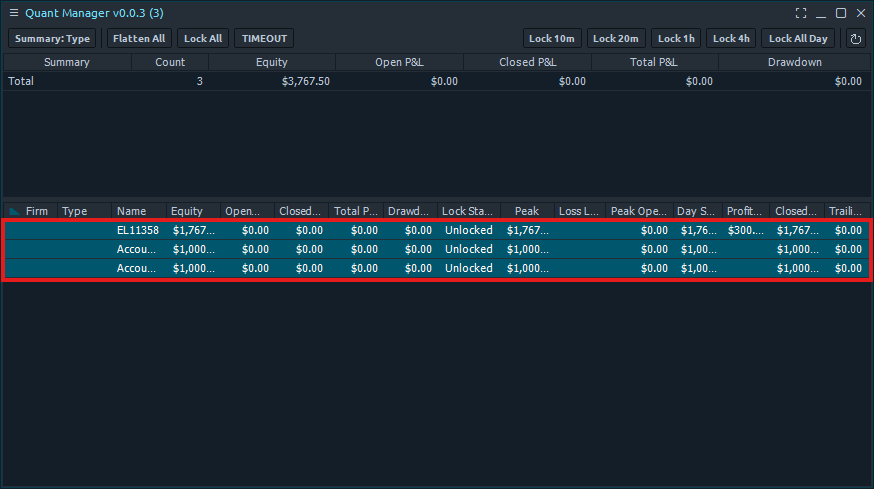Screen dimensions: 874x489
Task: Open the Summary: Type grouping selector
Action: click(52, 39)
